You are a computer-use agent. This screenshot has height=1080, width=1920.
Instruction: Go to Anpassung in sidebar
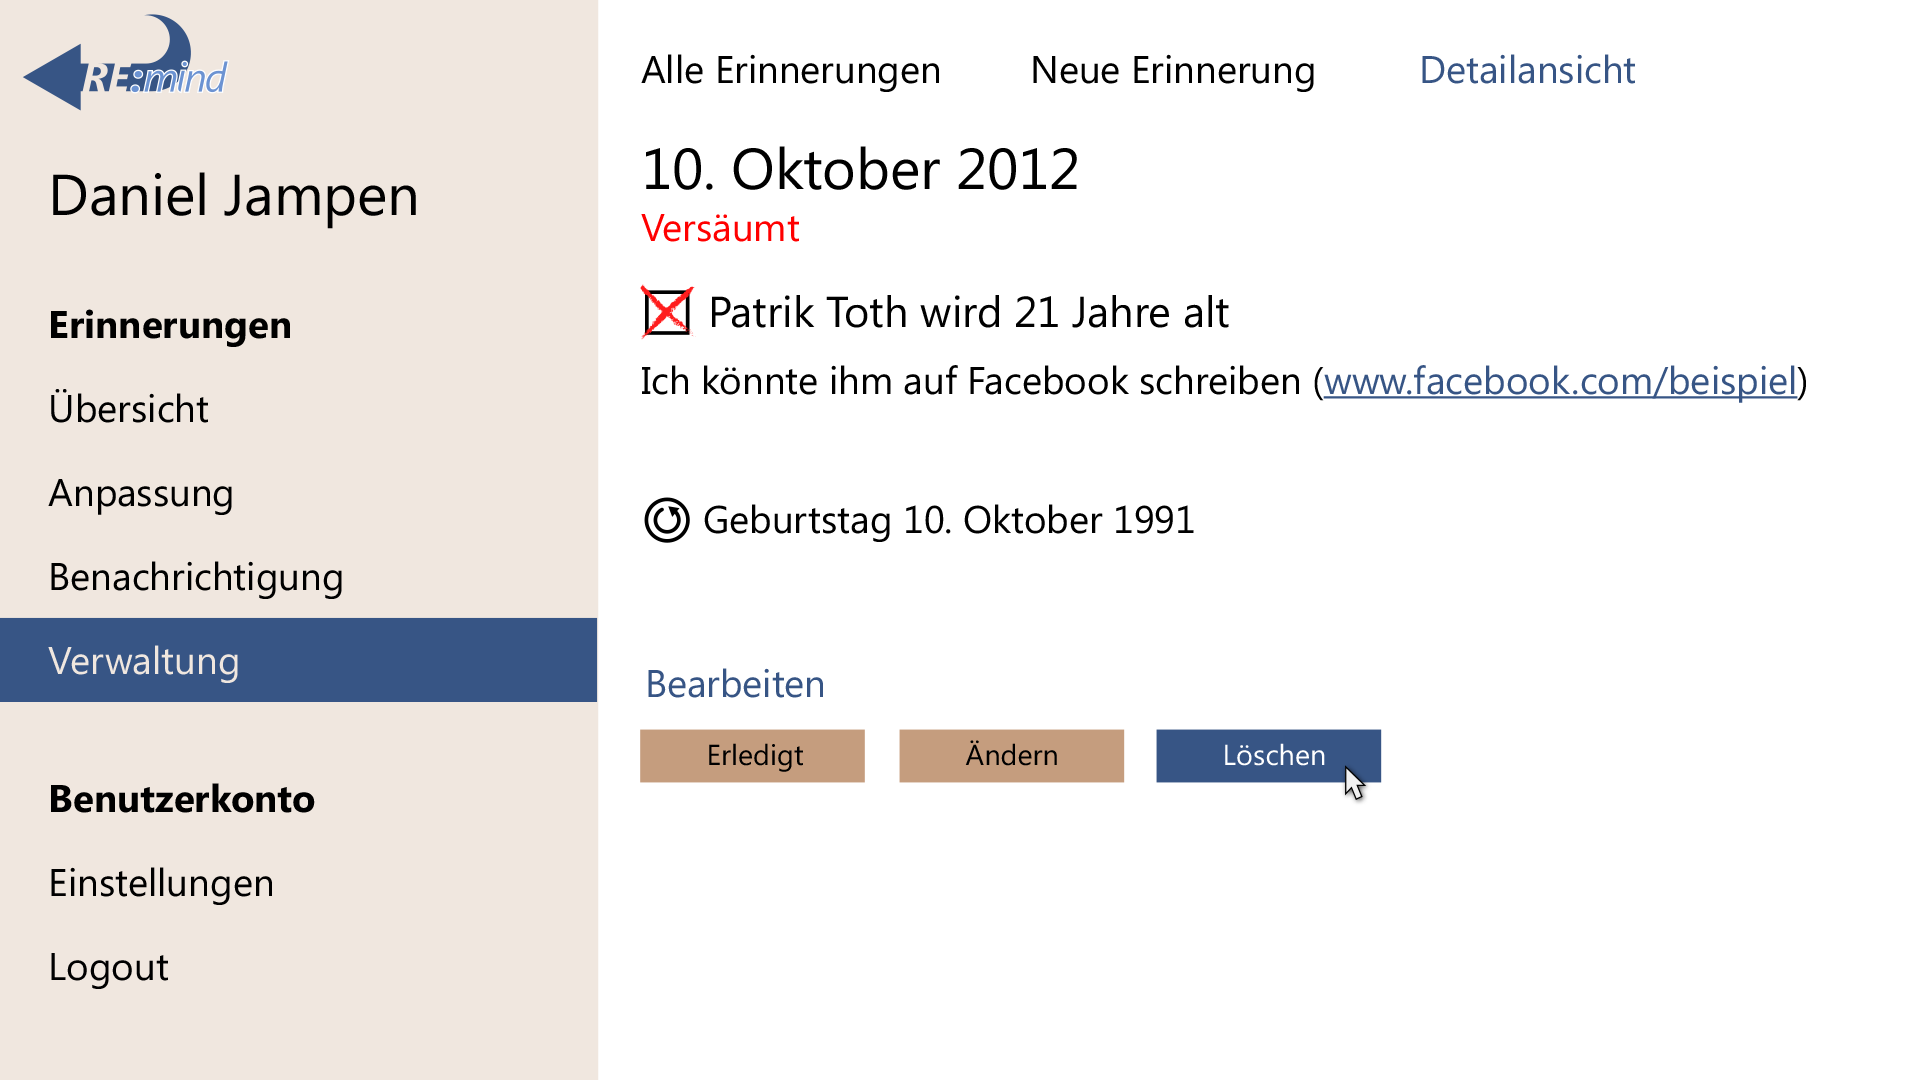click(x=141, y=493)
